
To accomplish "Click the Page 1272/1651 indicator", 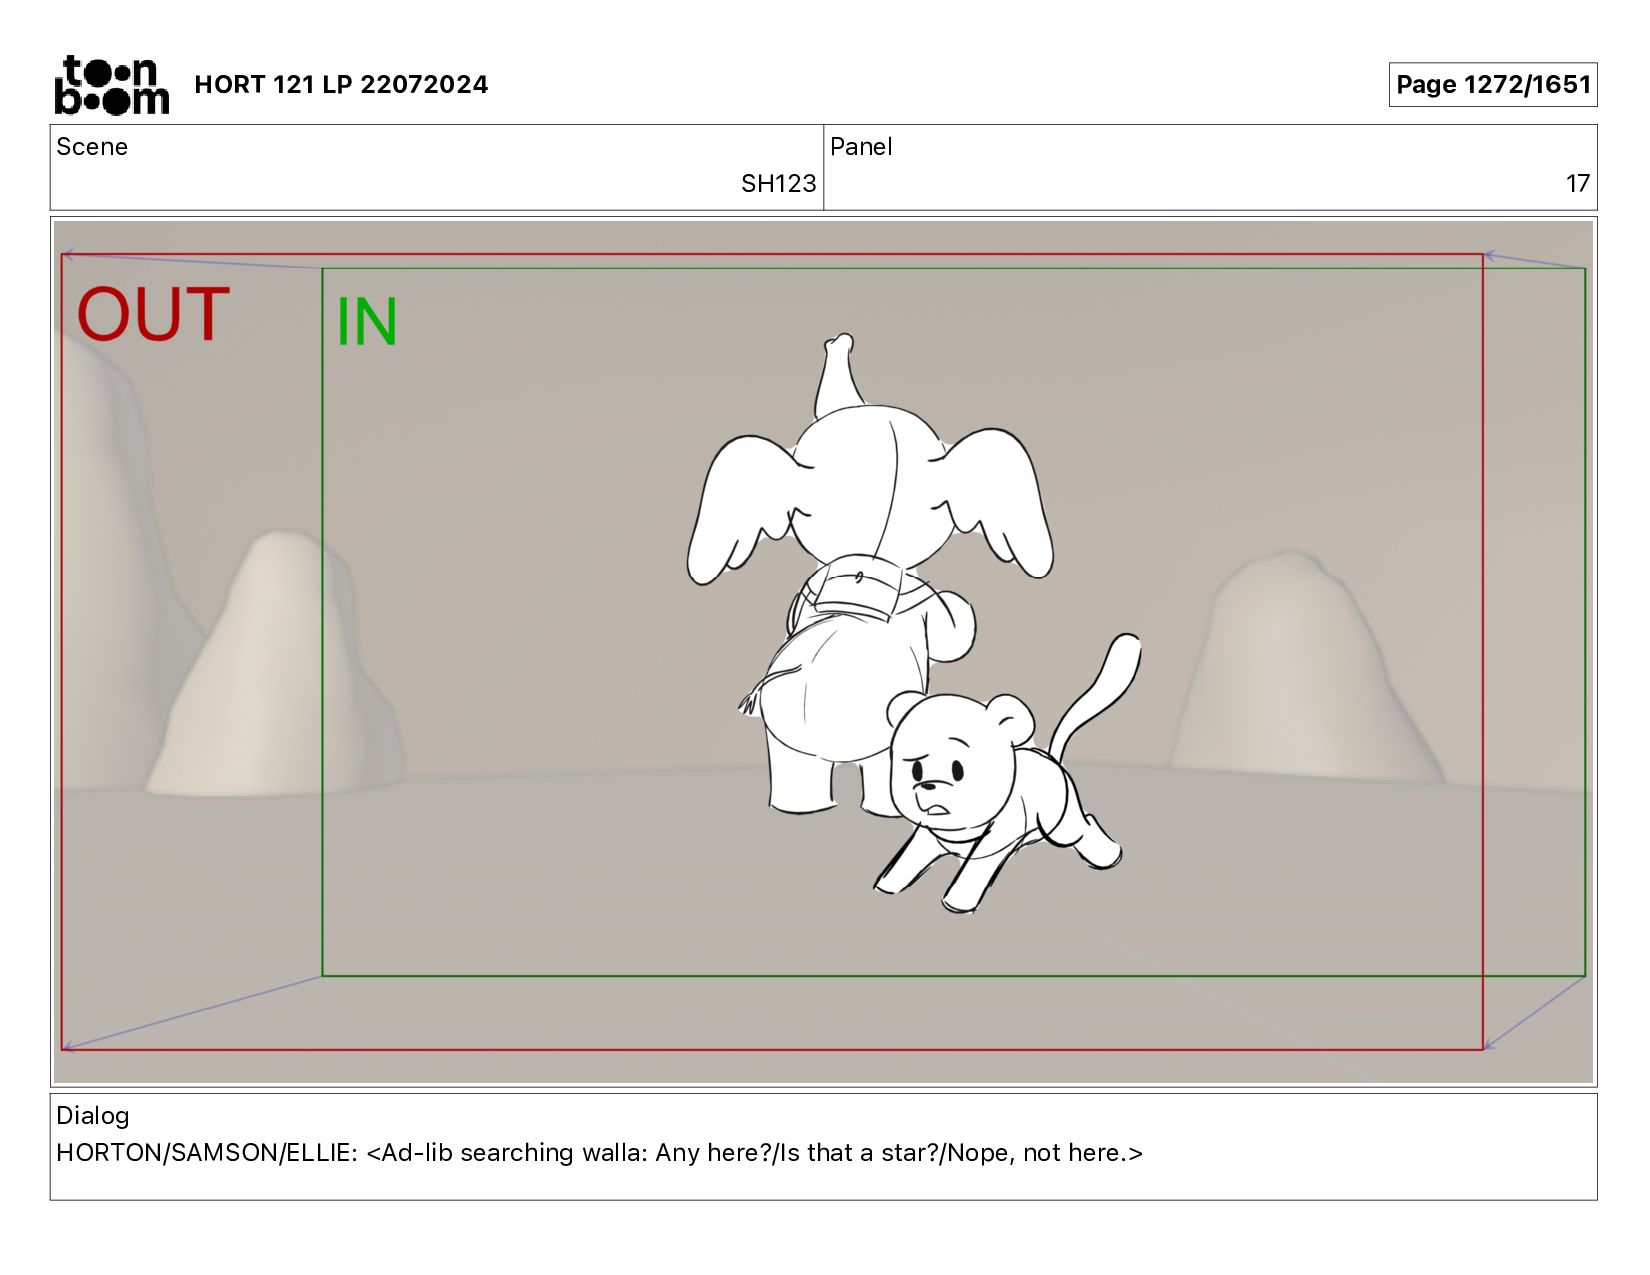I will [x=1493, y=85].
